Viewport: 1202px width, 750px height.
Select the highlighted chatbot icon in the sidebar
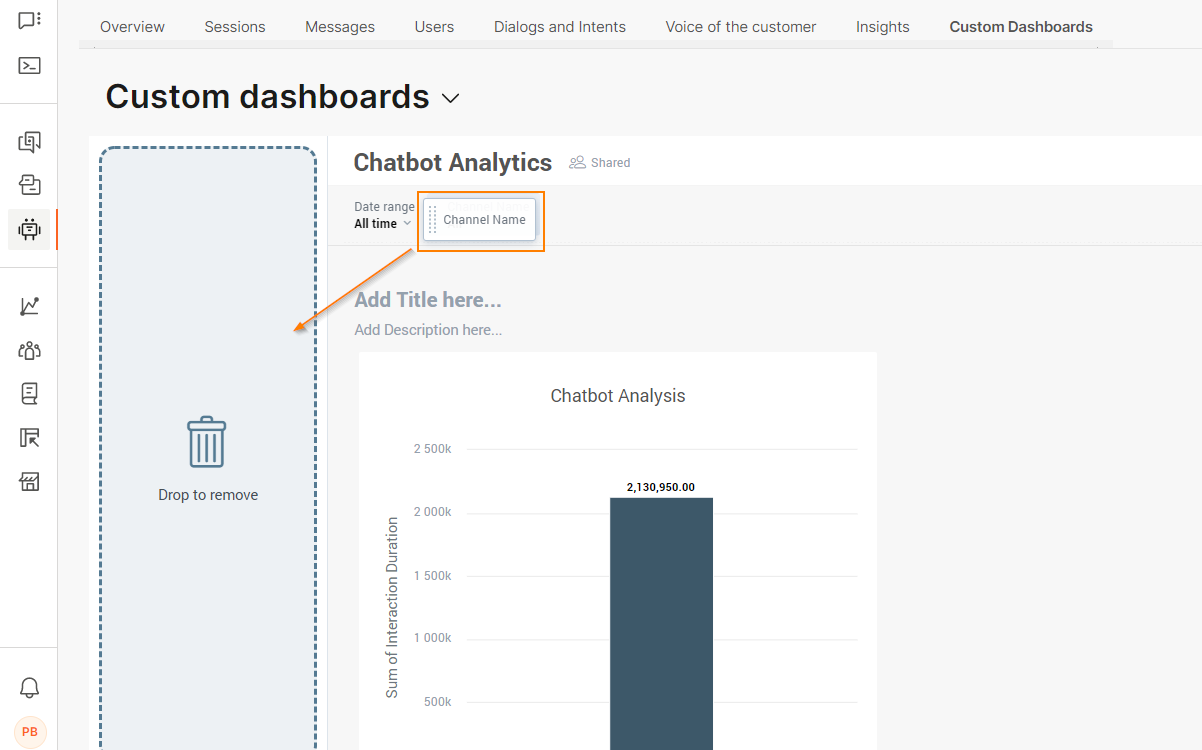click(29, 229)
